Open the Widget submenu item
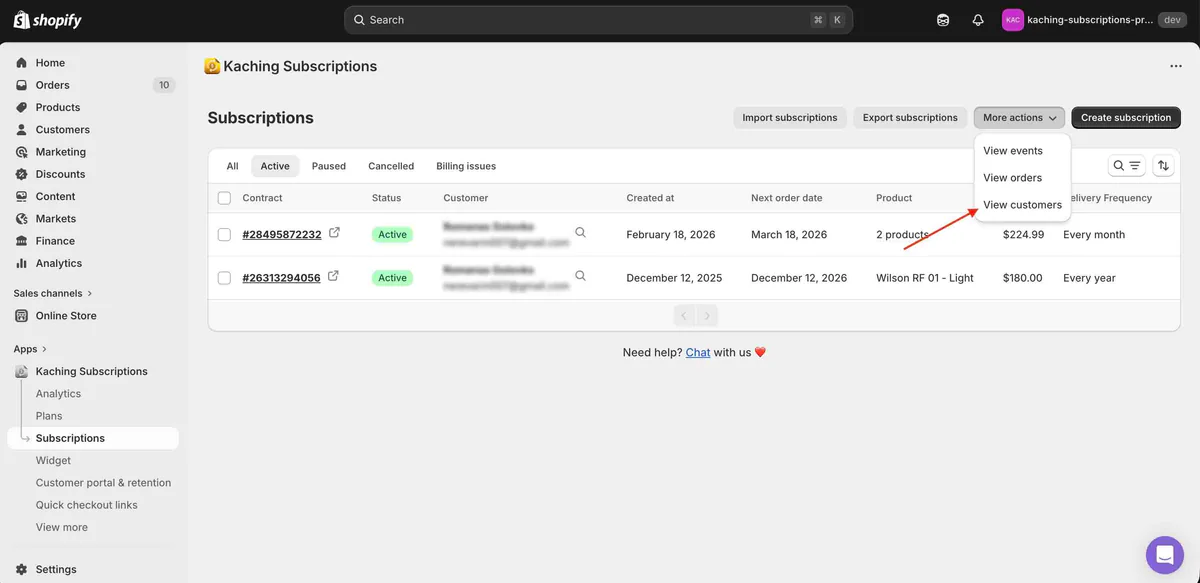This screenshot has width=1200, height=583. click(x=53, y=461)
